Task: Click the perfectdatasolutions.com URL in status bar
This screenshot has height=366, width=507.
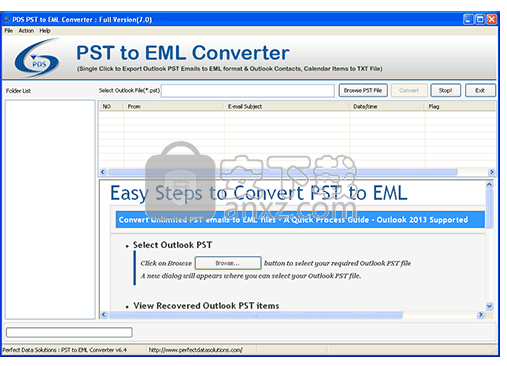Action: pyautogui.click(x=196, y=350)
